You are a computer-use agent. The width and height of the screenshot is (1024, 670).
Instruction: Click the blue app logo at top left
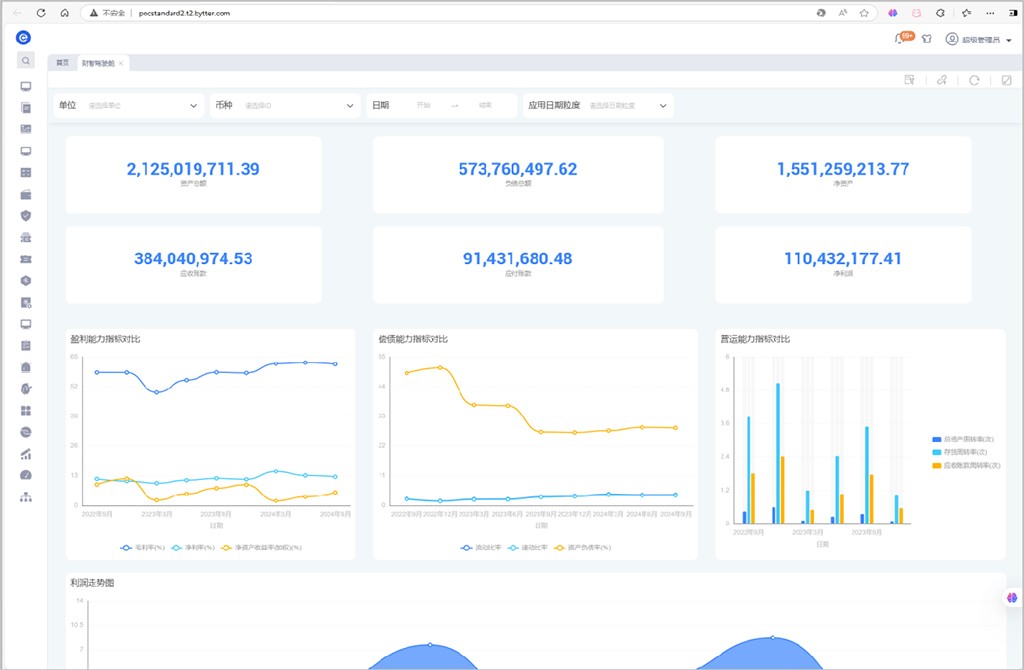click(x=24, y=37)
